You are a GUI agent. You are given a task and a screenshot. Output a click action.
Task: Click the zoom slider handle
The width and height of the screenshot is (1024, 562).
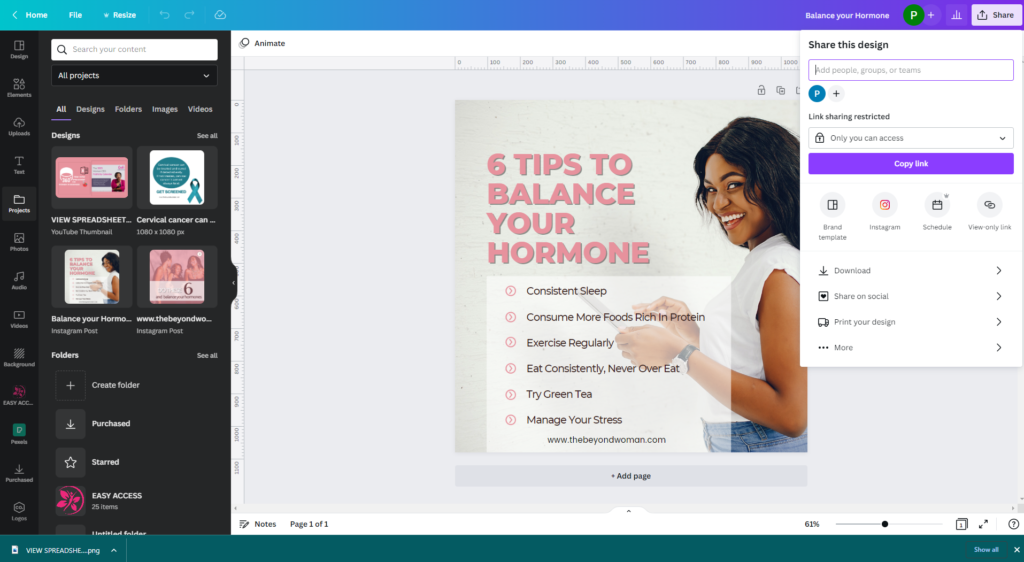click(884, 524)
